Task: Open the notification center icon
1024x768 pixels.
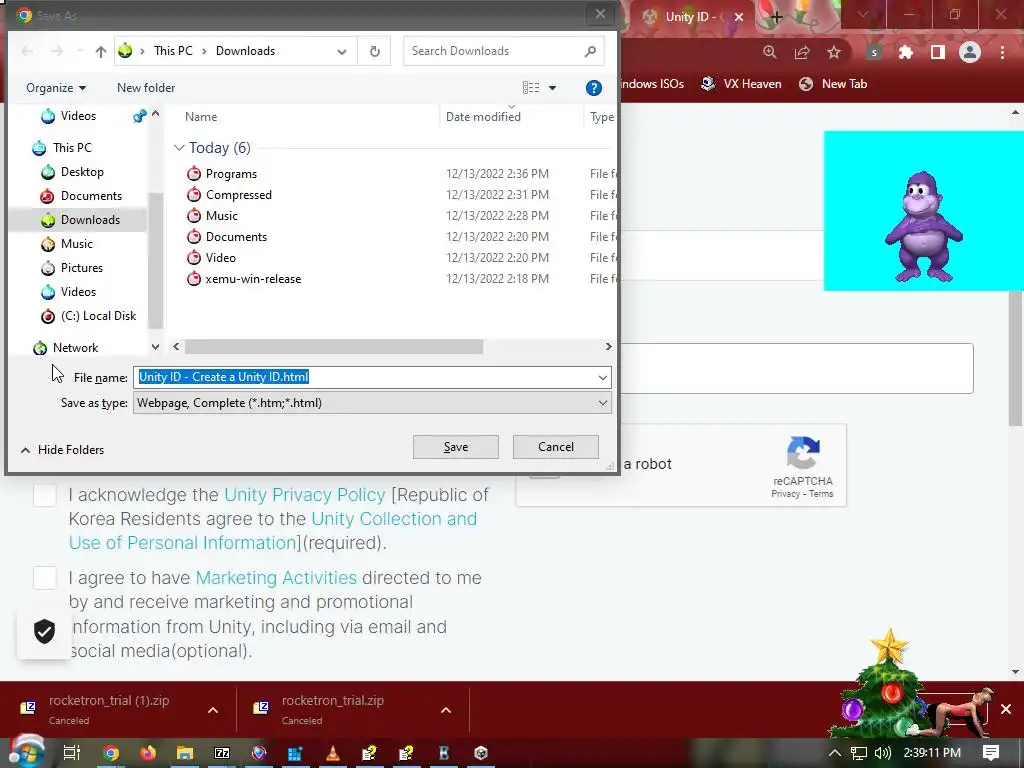Action: click(991, 753)
